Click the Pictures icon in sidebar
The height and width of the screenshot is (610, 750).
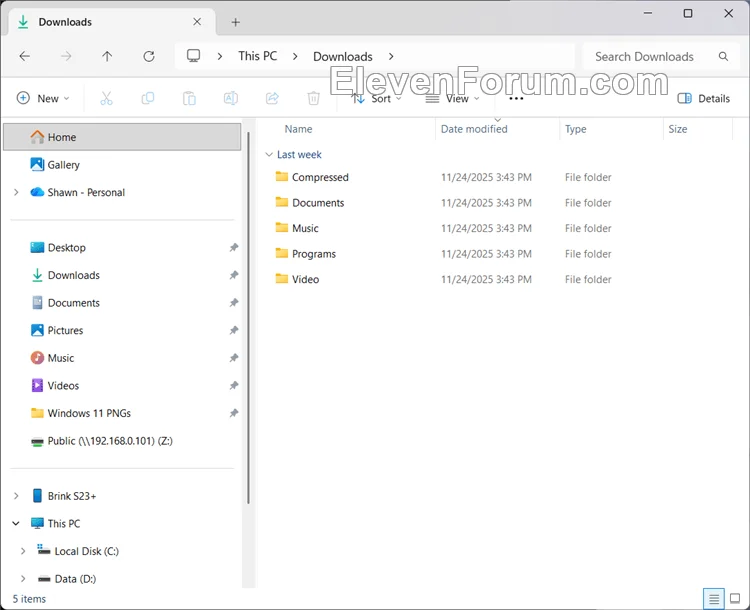click(37, 330)
